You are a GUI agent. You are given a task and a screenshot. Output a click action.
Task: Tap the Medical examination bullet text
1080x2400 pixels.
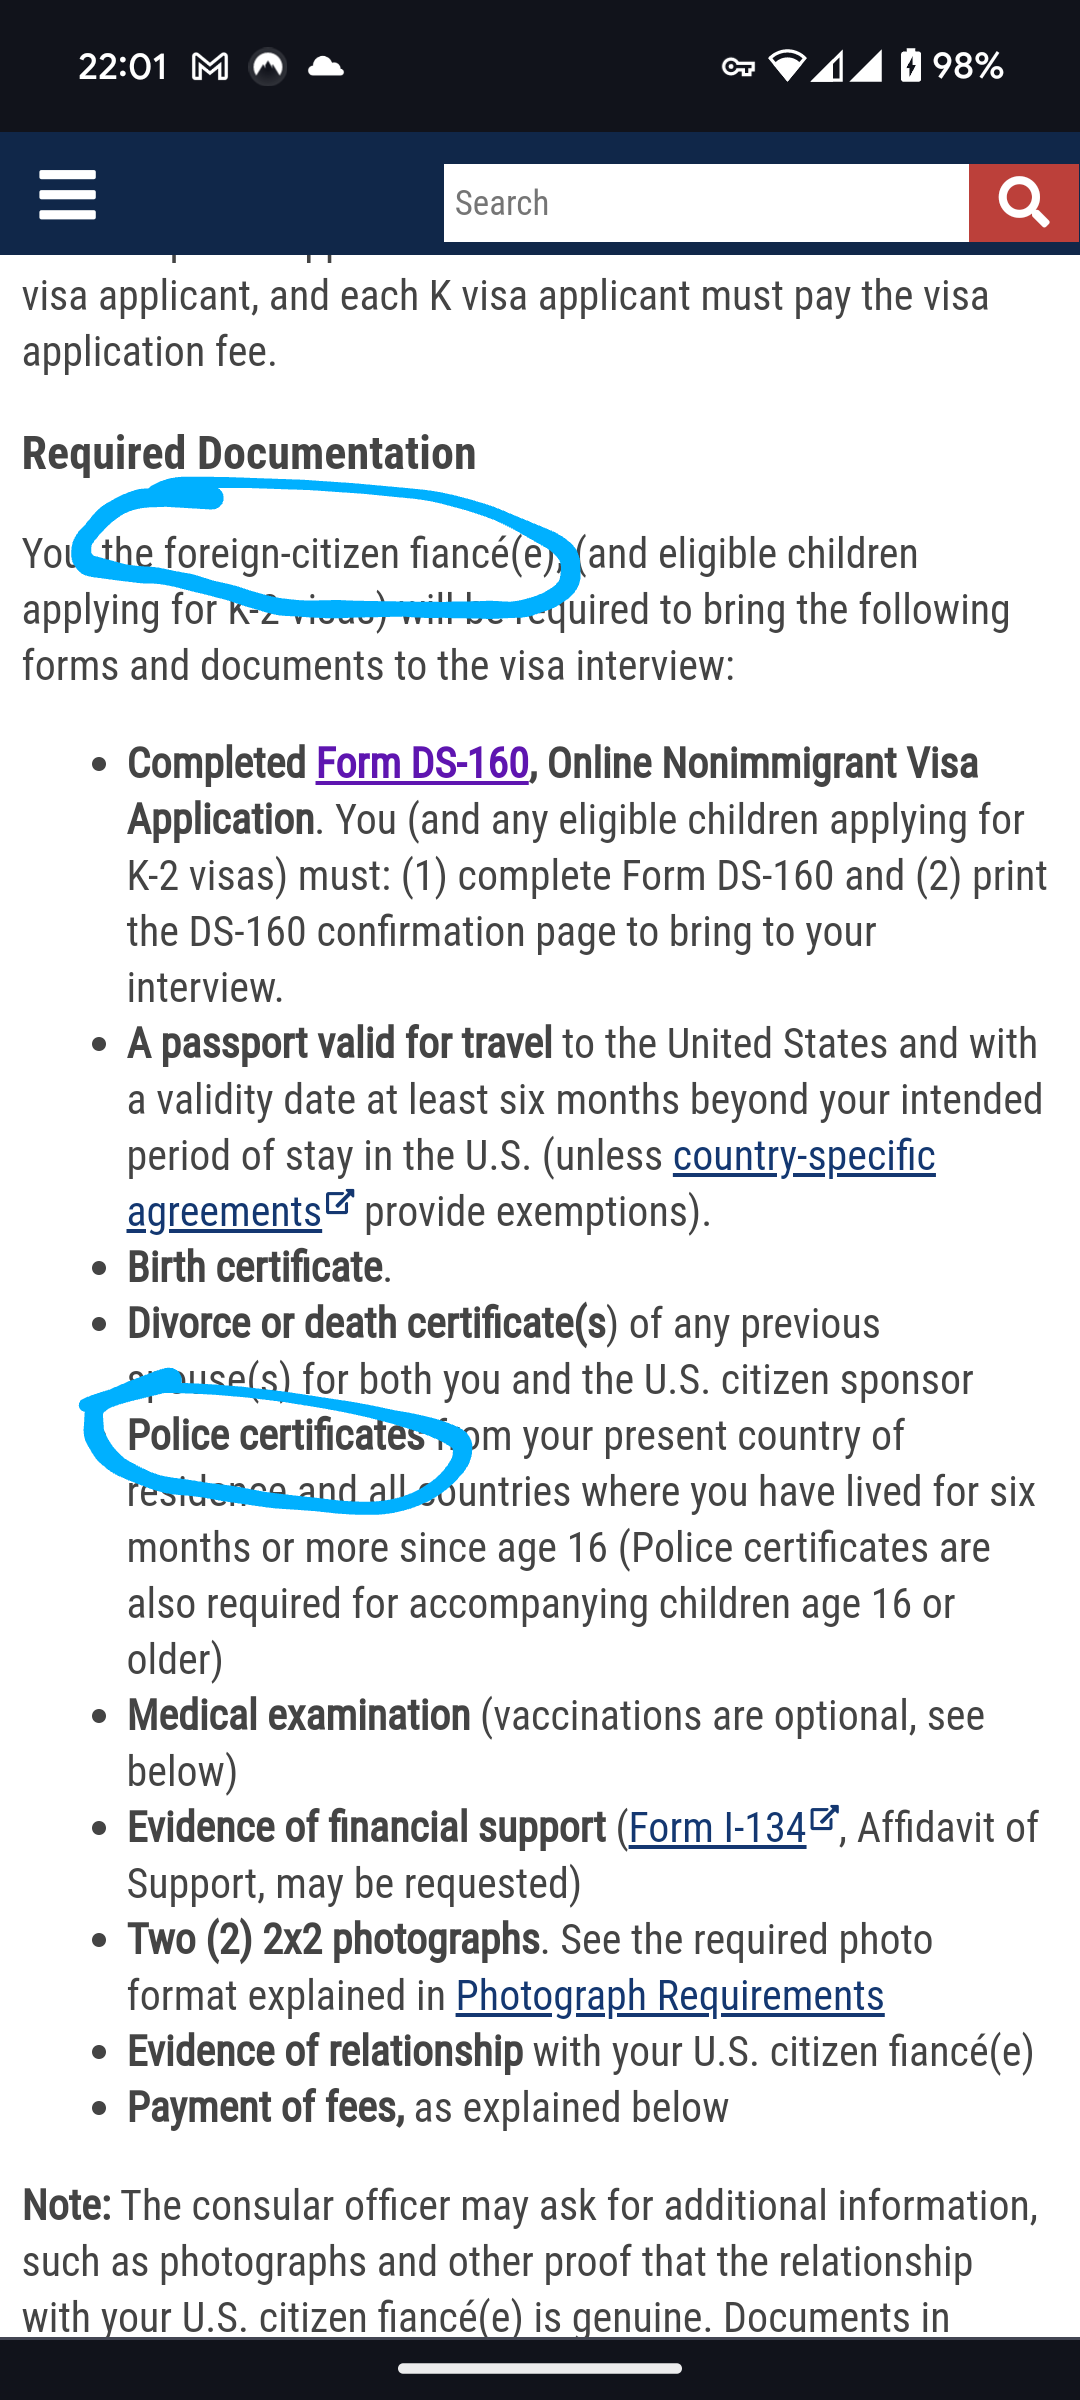coord(298,1716)
